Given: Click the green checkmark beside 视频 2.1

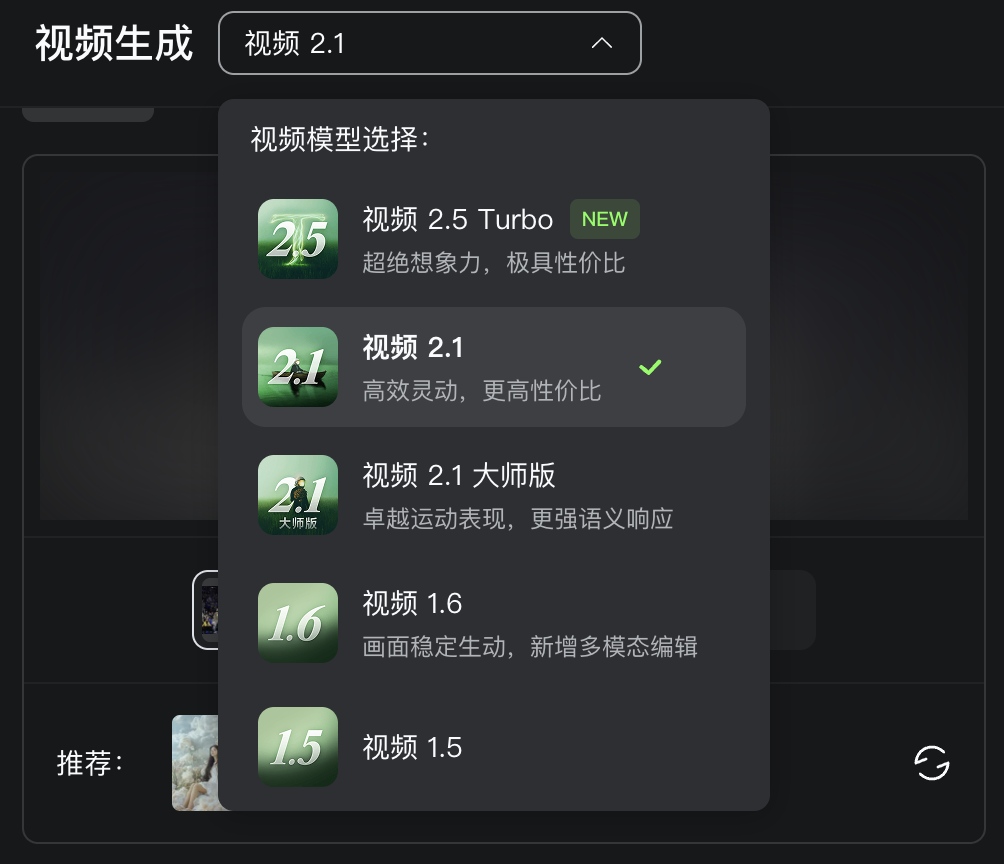Looking at the screenshot, I should pyautogui.click(x=650, y=367).
